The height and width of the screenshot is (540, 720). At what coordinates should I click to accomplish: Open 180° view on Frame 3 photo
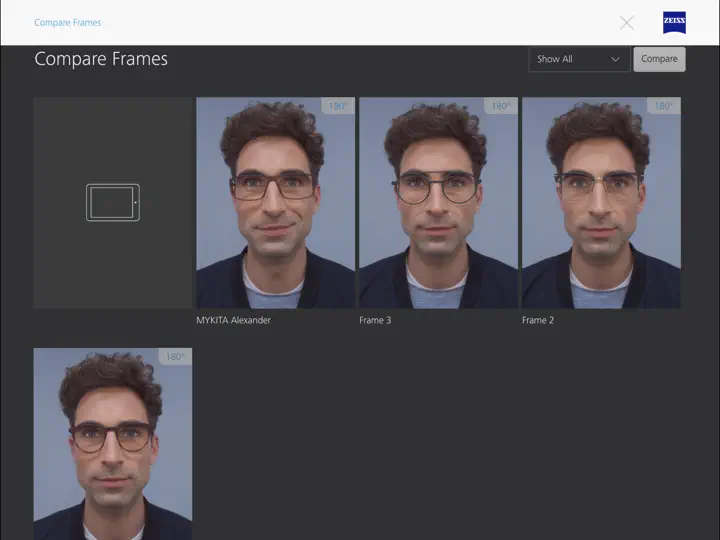(501, 106)
